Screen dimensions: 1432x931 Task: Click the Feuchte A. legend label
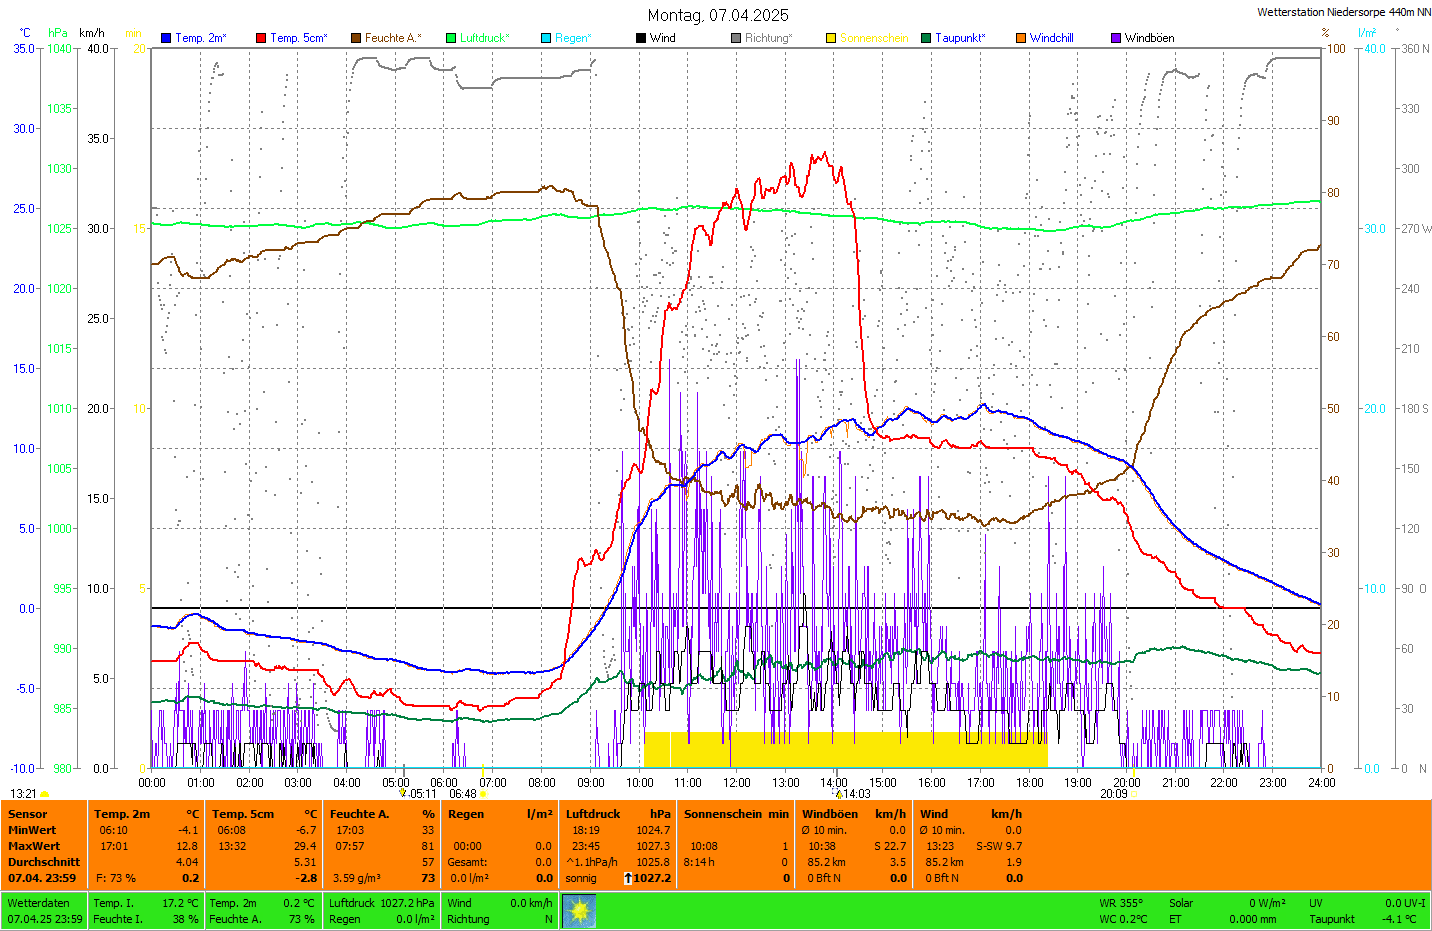tap(392, 38)
